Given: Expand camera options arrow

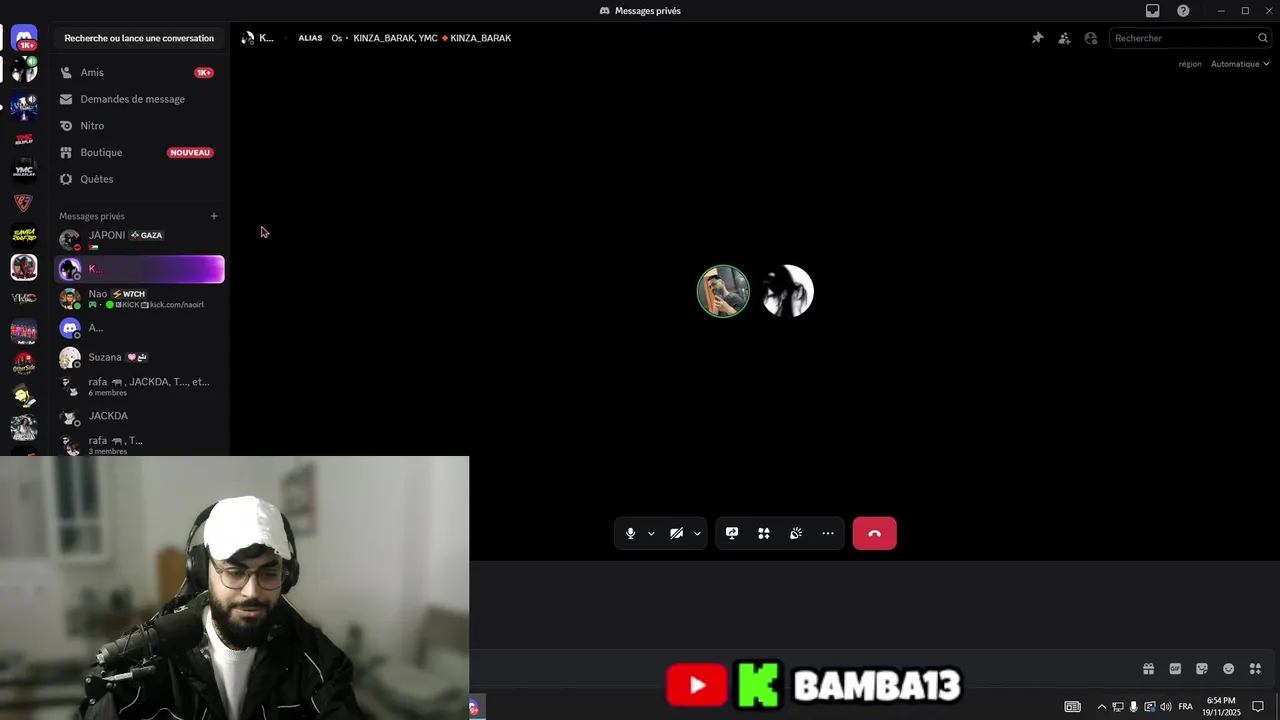Looking at the screenshot, I should 697,533.
